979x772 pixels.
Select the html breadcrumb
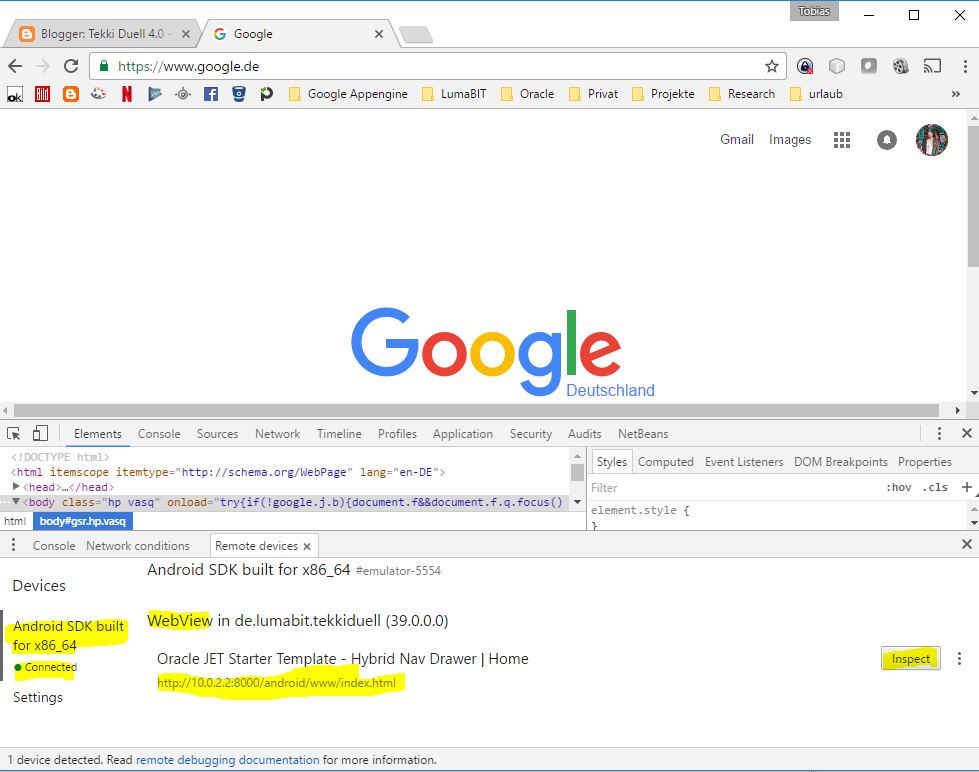tap(15, 521)
